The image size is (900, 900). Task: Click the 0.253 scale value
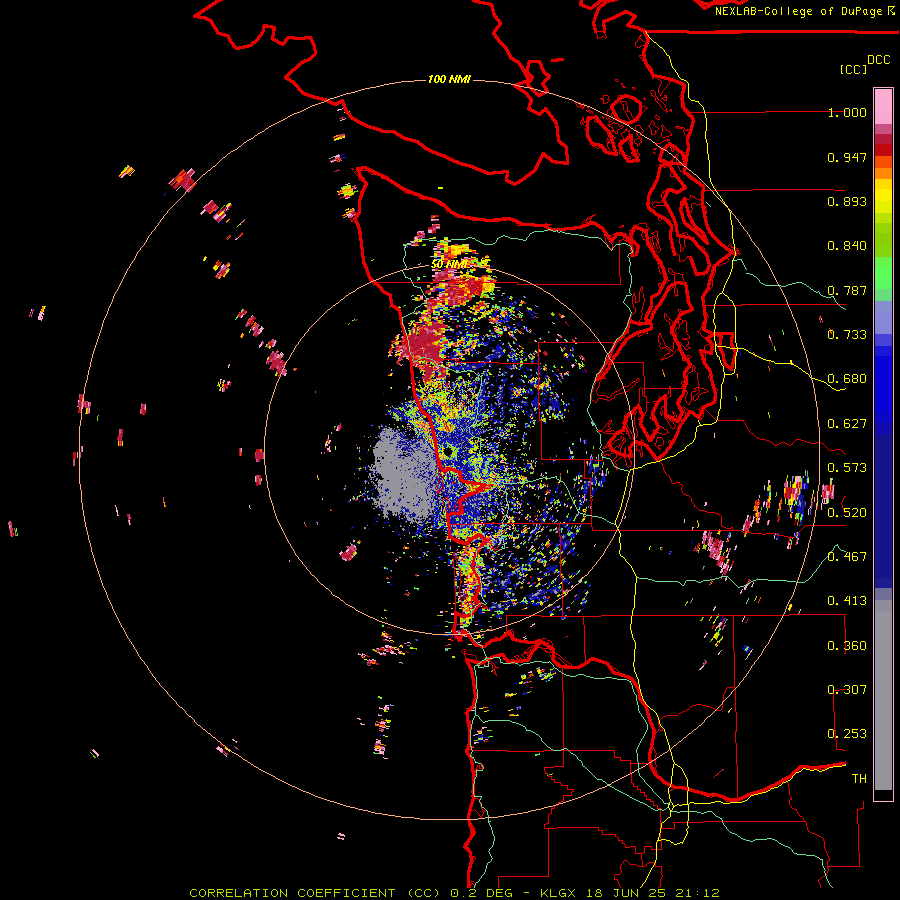[847, 734]
